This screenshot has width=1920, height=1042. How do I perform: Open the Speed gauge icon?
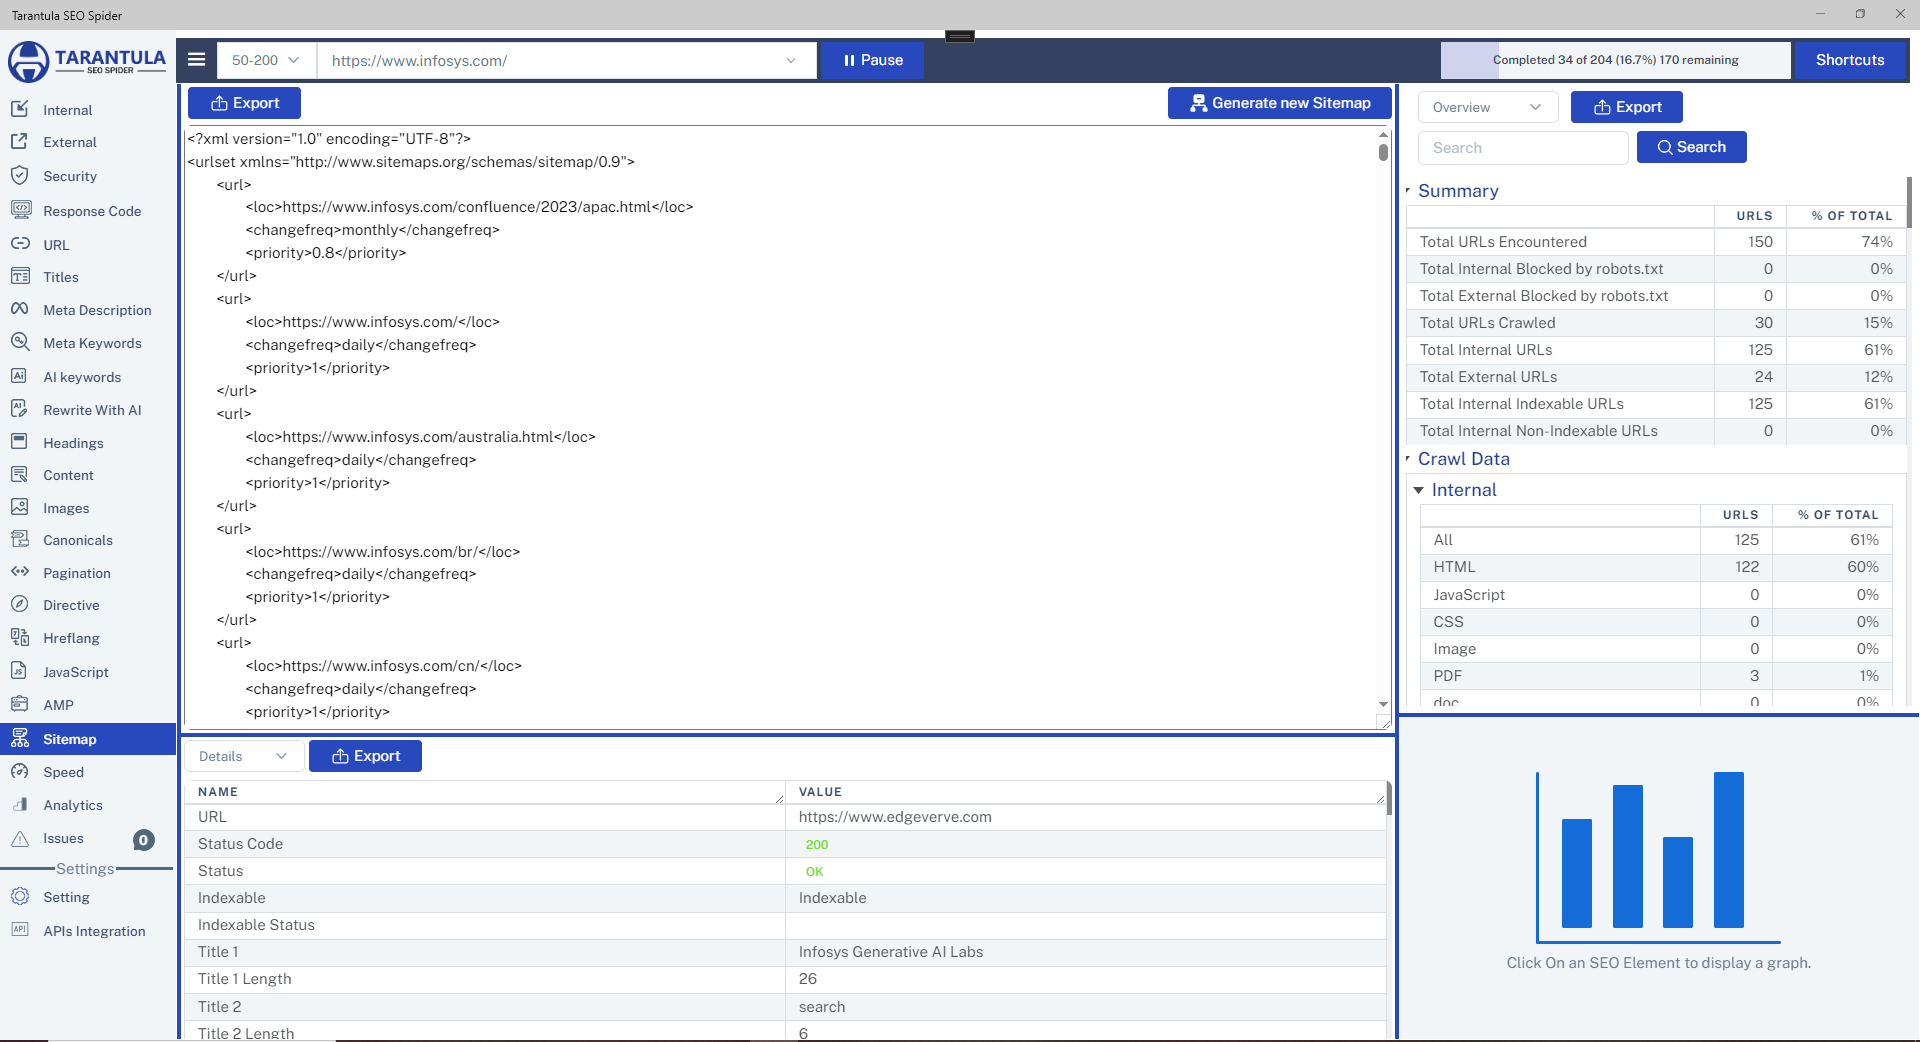click(x=19, y=771)
